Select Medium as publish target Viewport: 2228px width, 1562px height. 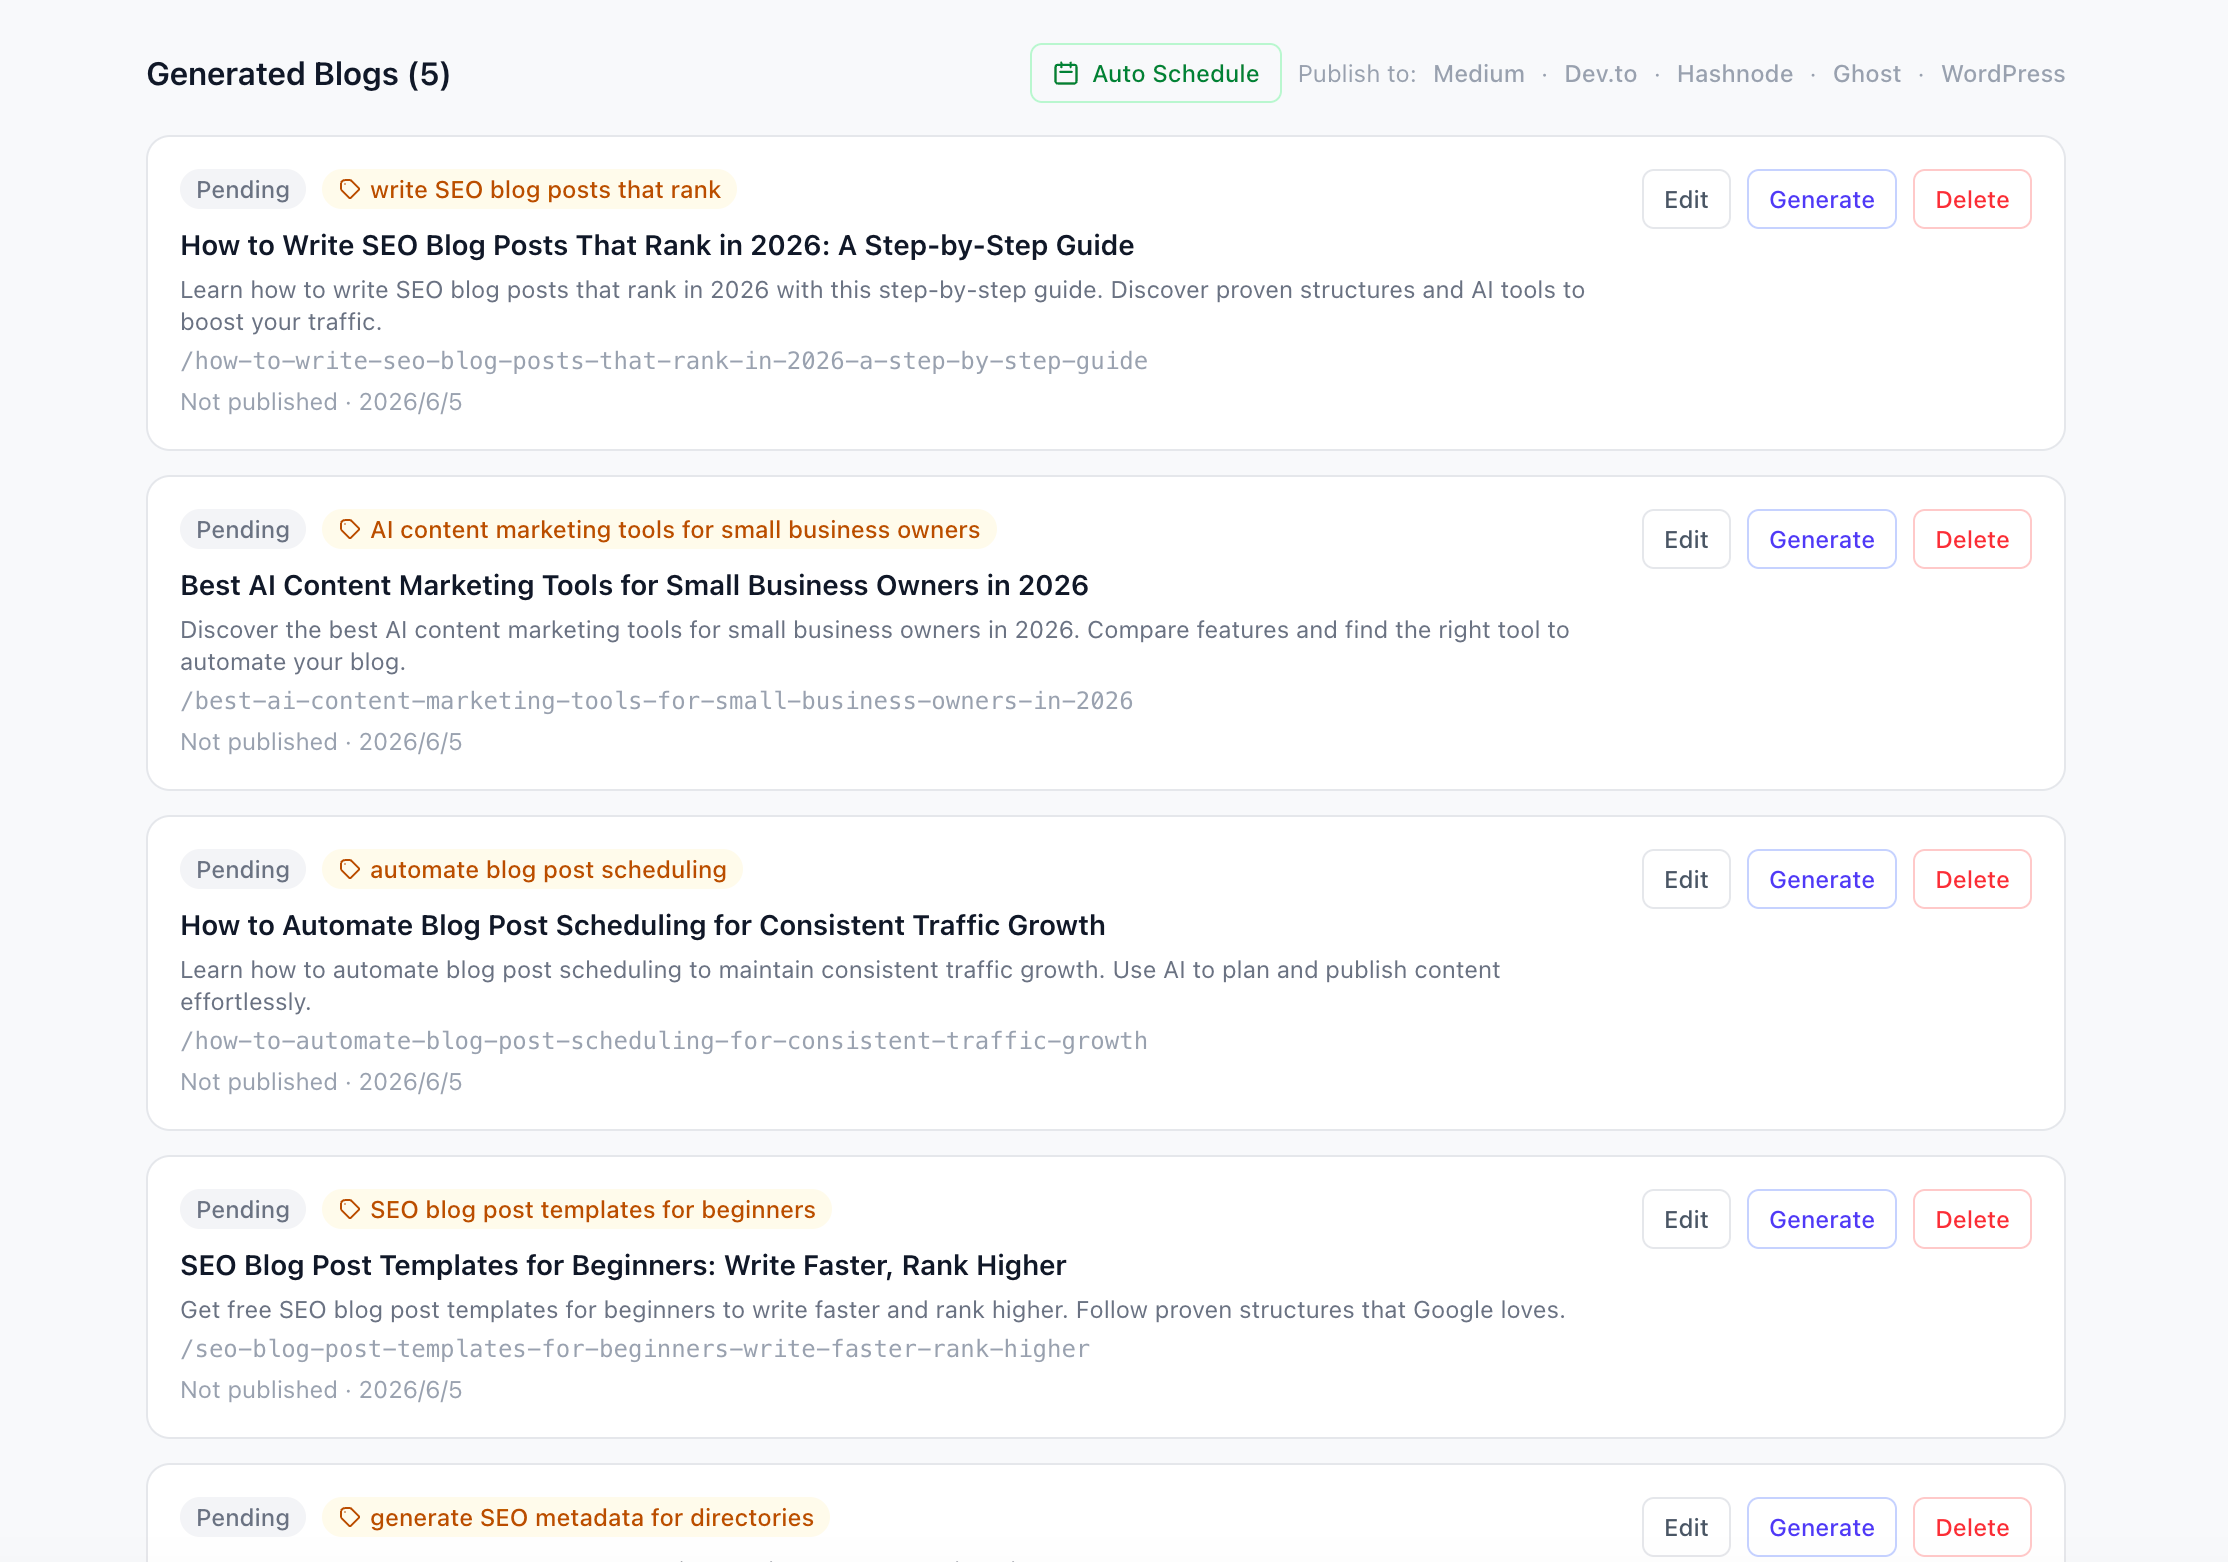coord(1478,74)
